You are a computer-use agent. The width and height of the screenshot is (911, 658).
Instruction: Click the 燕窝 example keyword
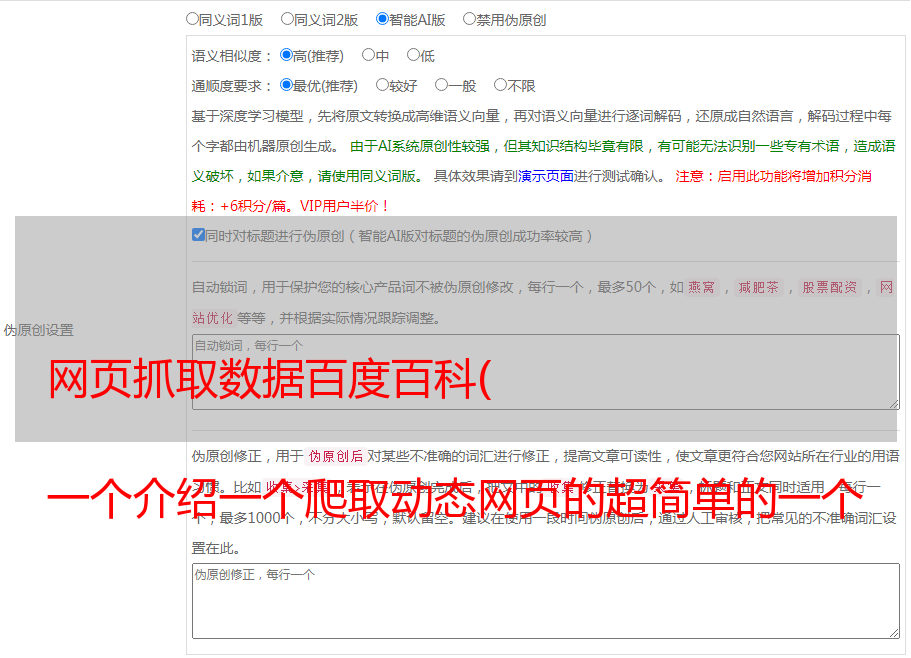click(x=701, y=287)
